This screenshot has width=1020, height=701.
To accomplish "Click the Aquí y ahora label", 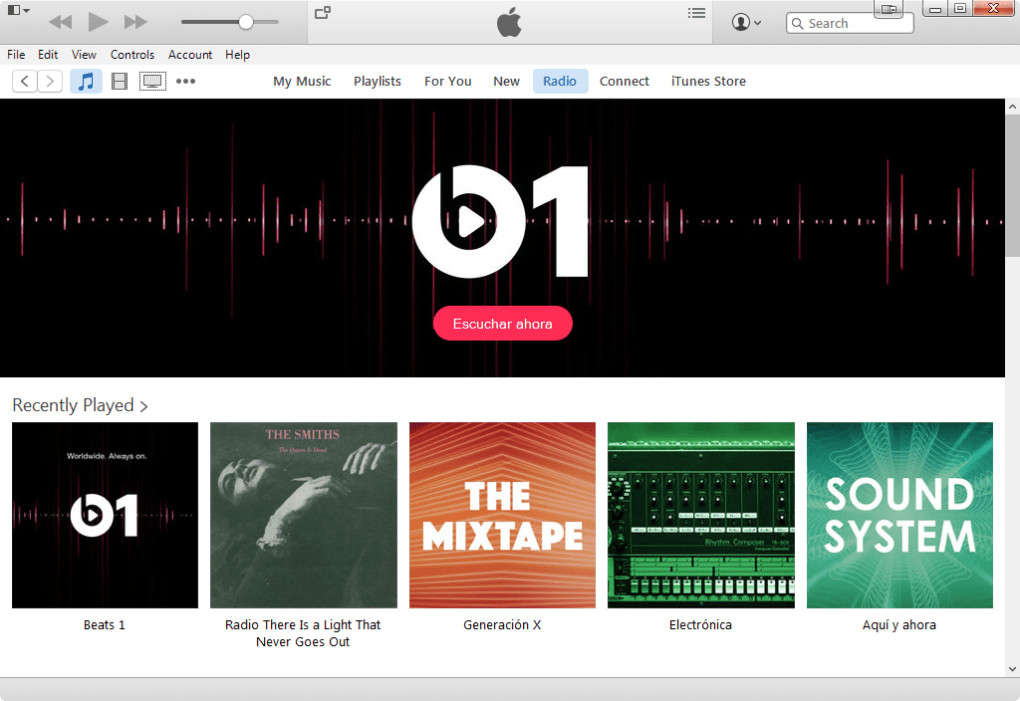I will click(899, 625).
